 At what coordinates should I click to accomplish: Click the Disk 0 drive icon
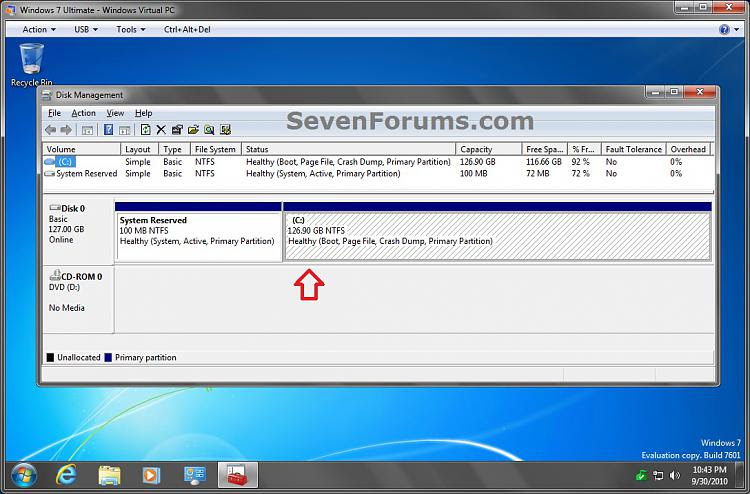pyautogui.click(x=55, y=209)
